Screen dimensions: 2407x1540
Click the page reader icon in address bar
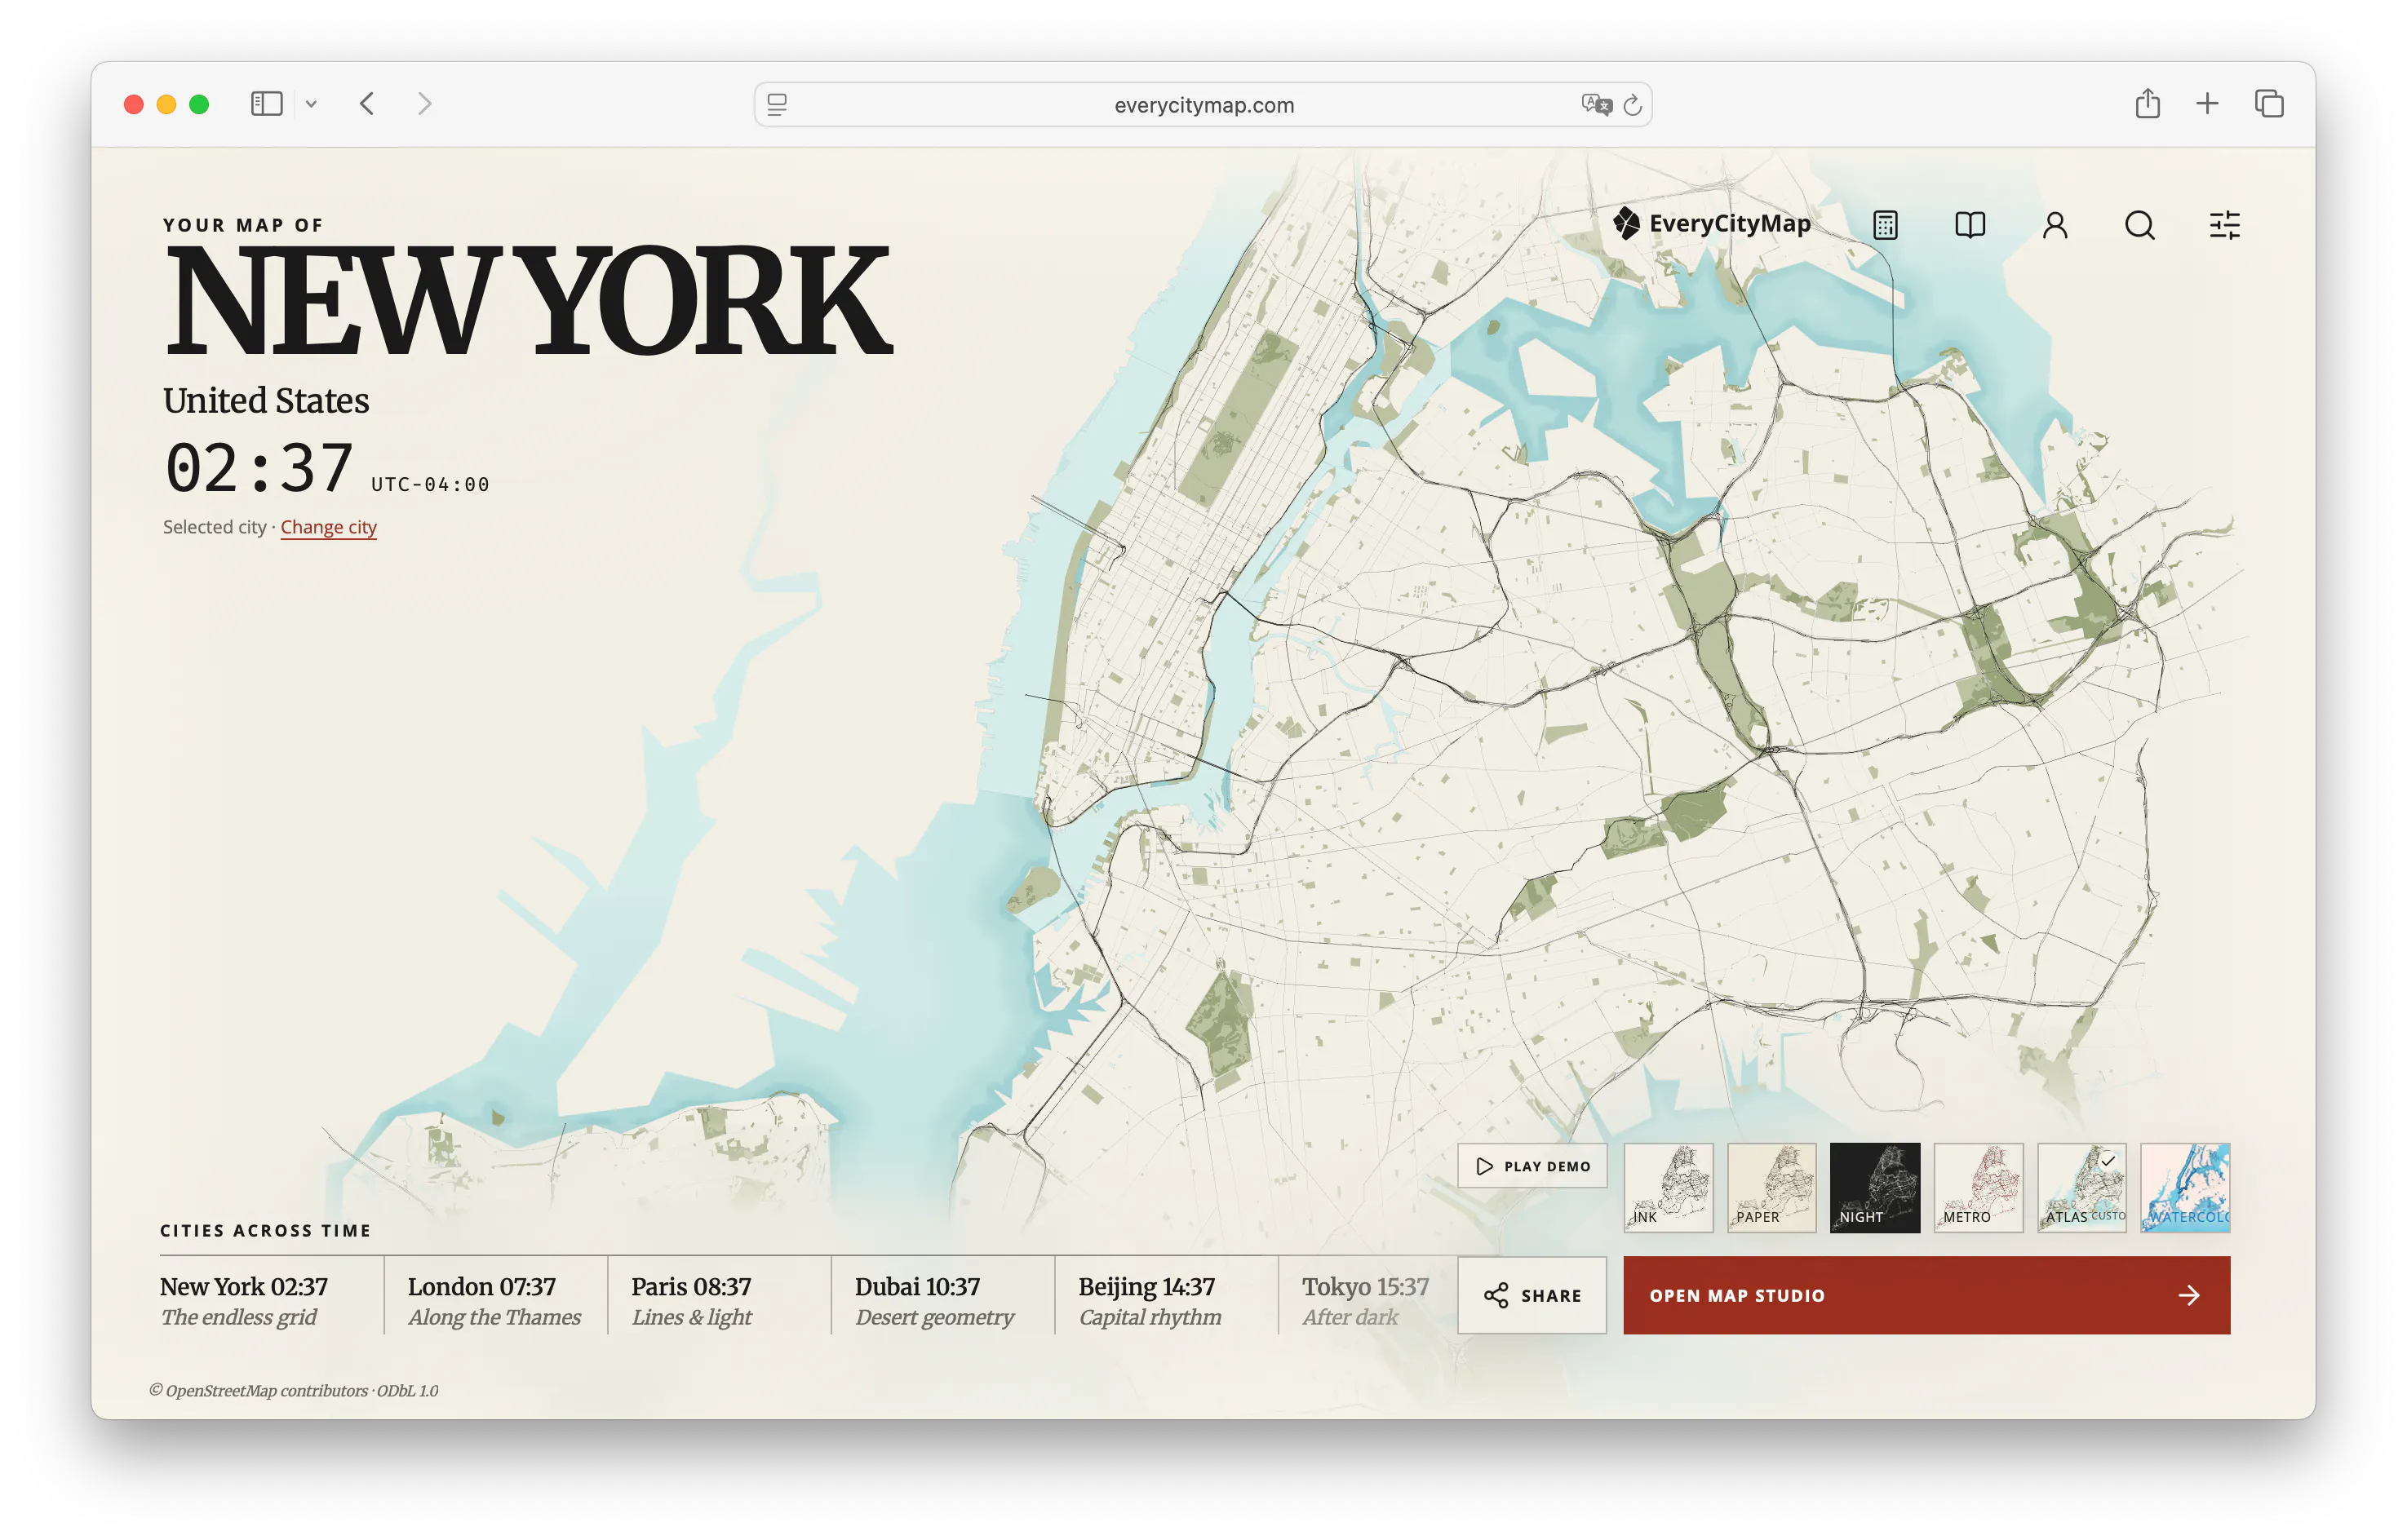(x=777, y=104)
